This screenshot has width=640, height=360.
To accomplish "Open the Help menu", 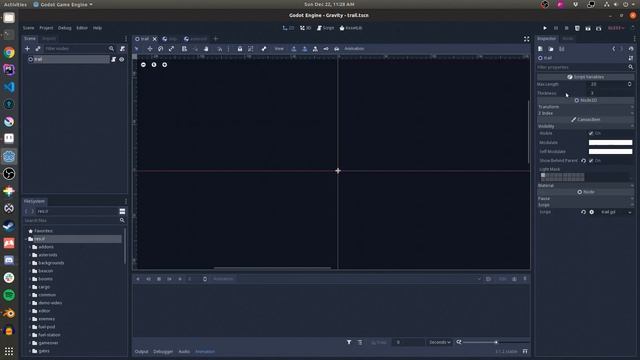I will pyautogui.click(x=97, y=28).
